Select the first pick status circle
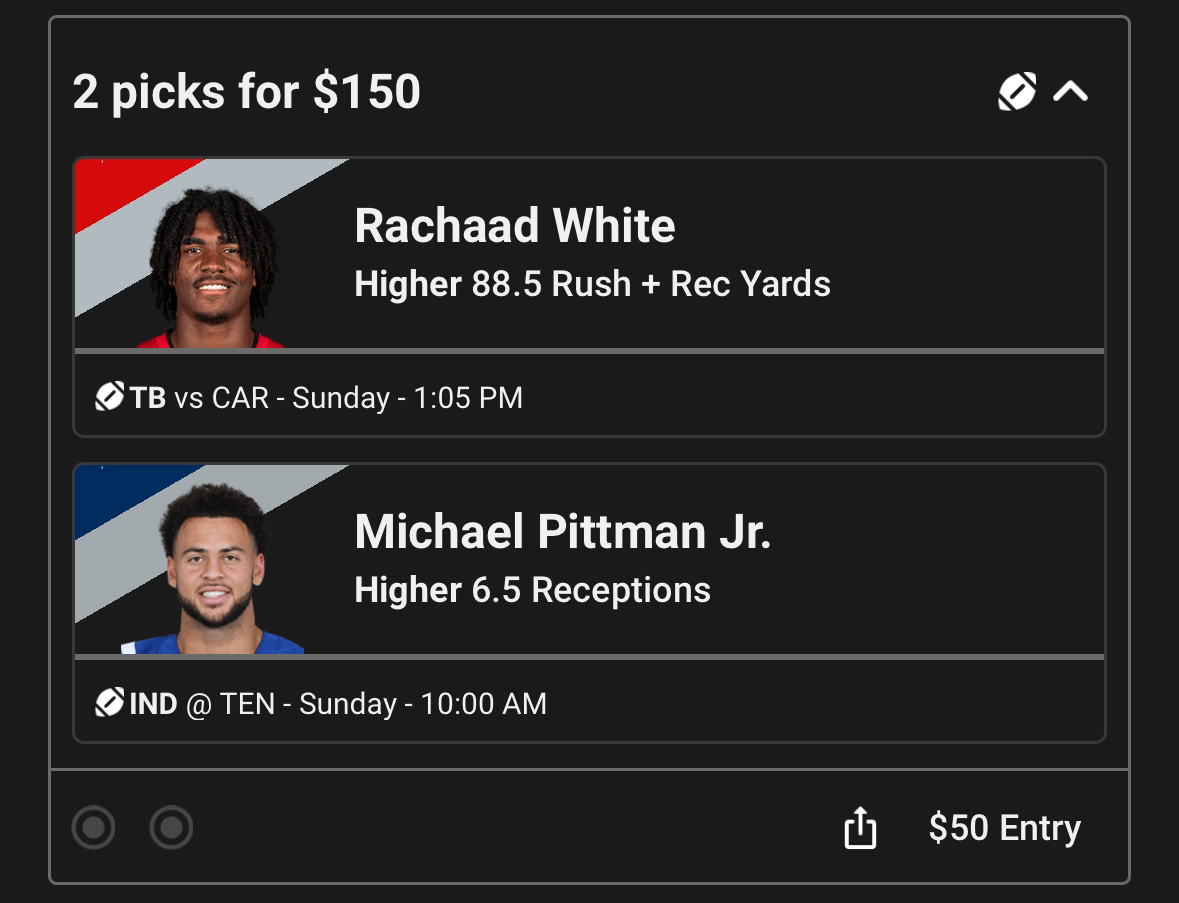Image resolution: width=1179 pixels, height=903 pixels. tap(94, 827)
